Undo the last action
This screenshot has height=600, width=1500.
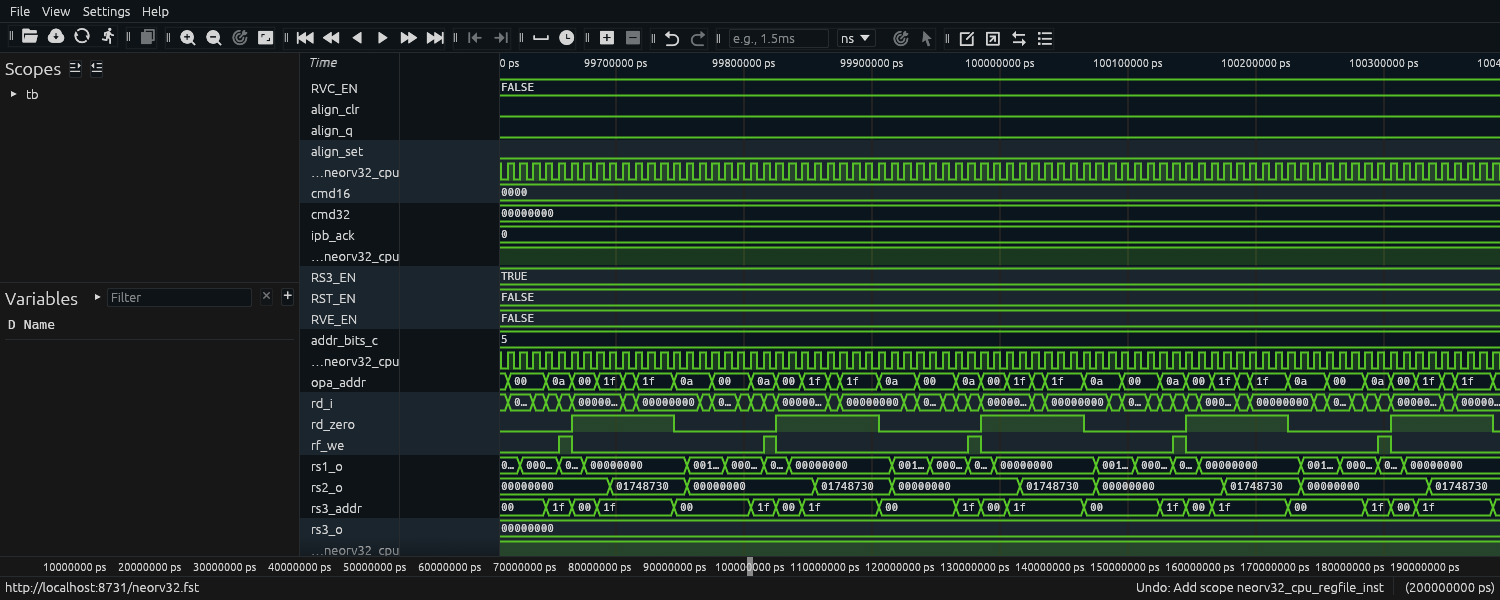pyautogui.click(x=672, y=38)
